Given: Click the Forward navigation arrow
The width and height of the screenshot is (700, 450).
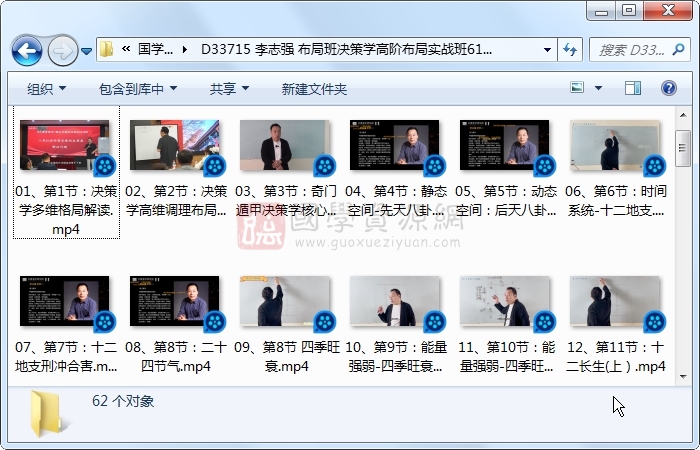Looking at the screenshot, I should coord(62,50).
